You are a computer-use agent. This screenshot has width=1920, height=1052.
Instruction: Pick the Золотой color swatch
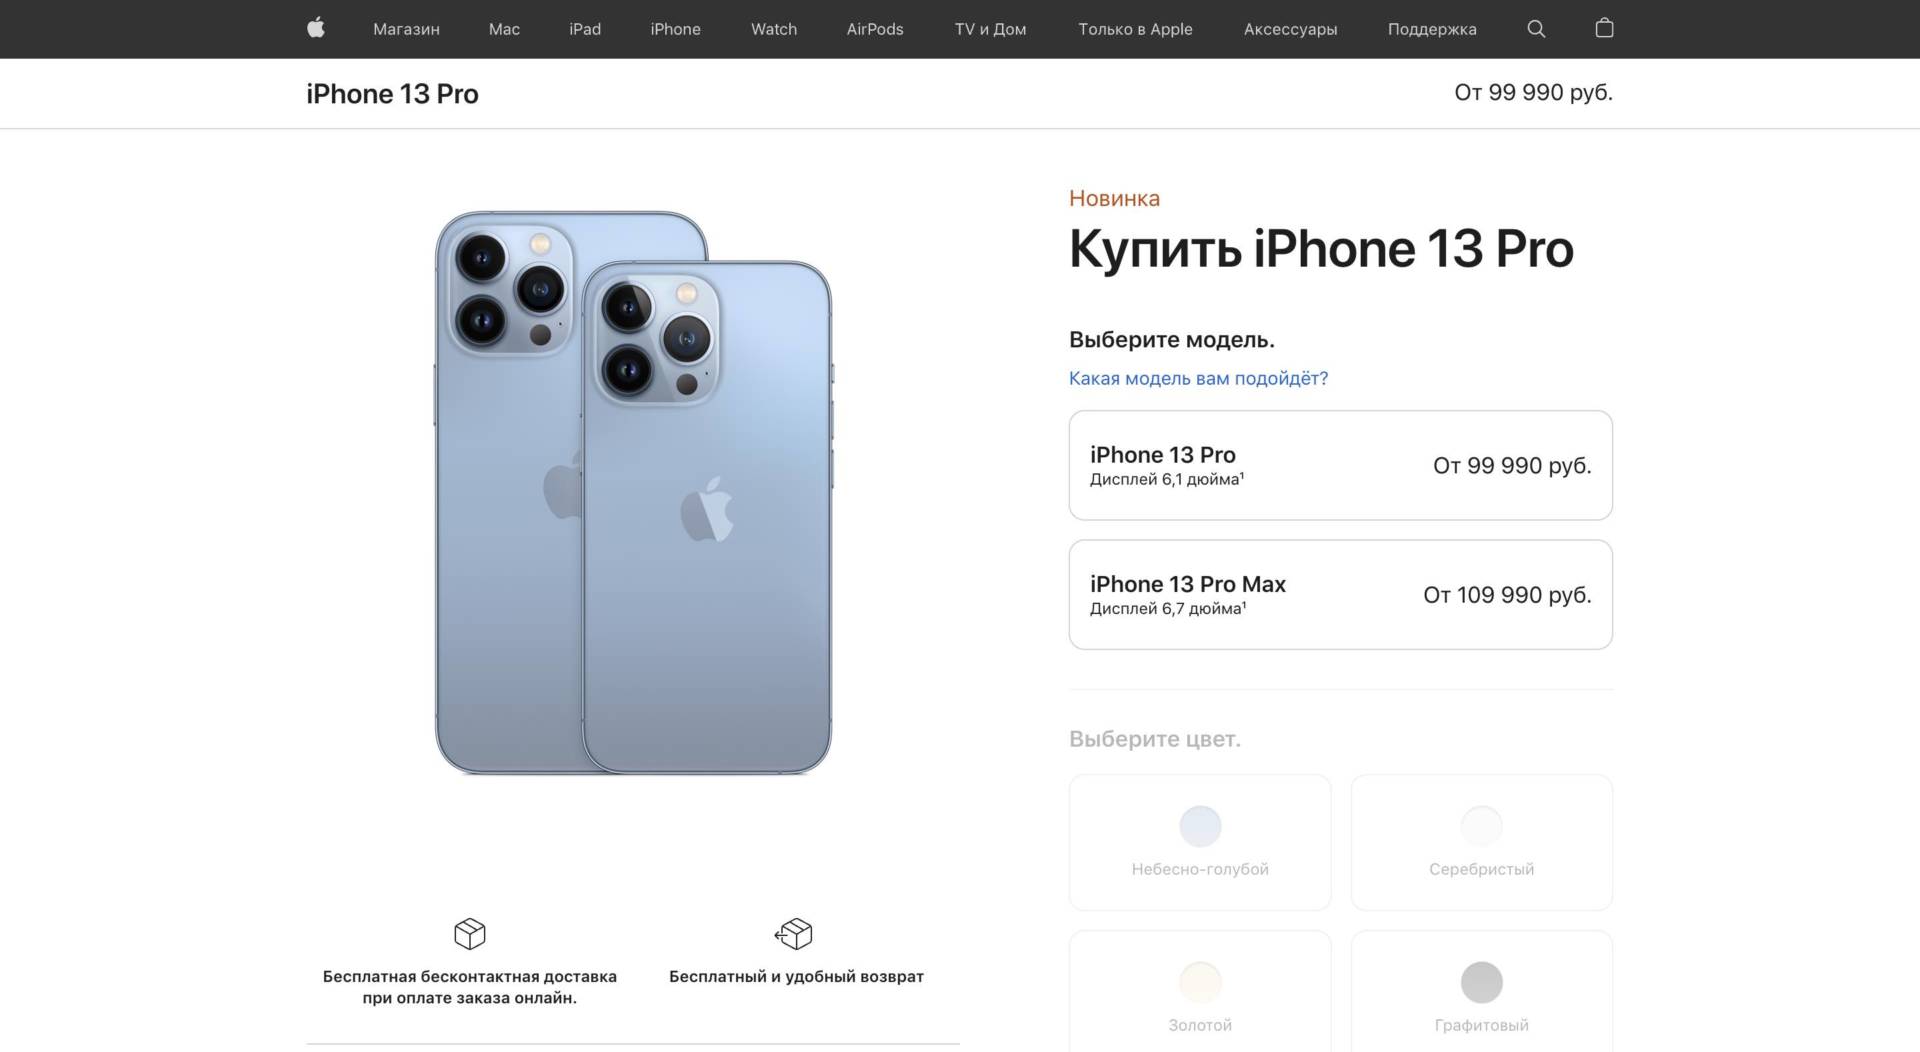point(1200,982)
